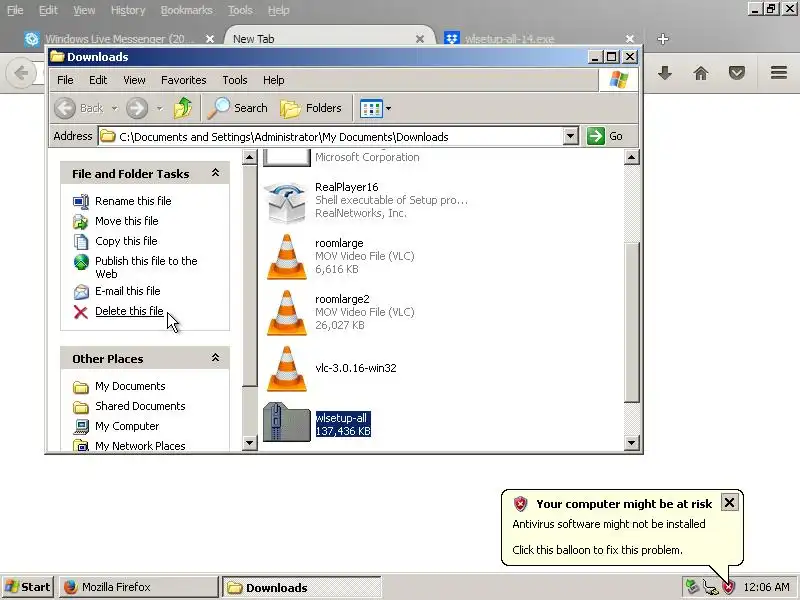Click Firefox Home icon

[x=701, y=73]
